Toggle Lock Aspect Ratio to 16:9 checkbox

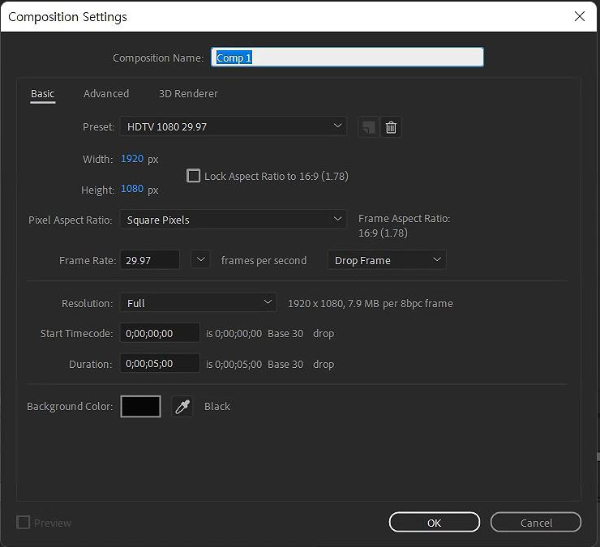pos(193,176)
